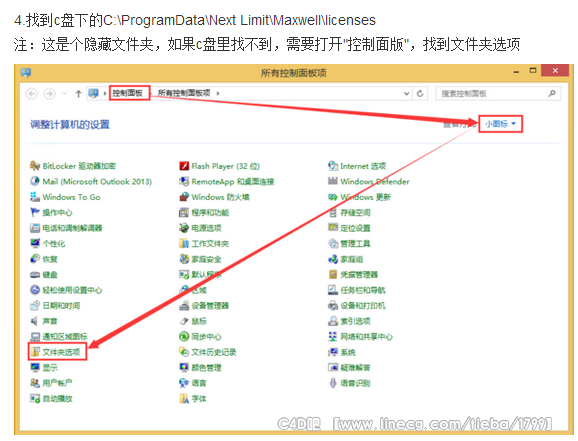Click the magnifier search icon
The image size is (578, 441).
[x=552, y=93]
